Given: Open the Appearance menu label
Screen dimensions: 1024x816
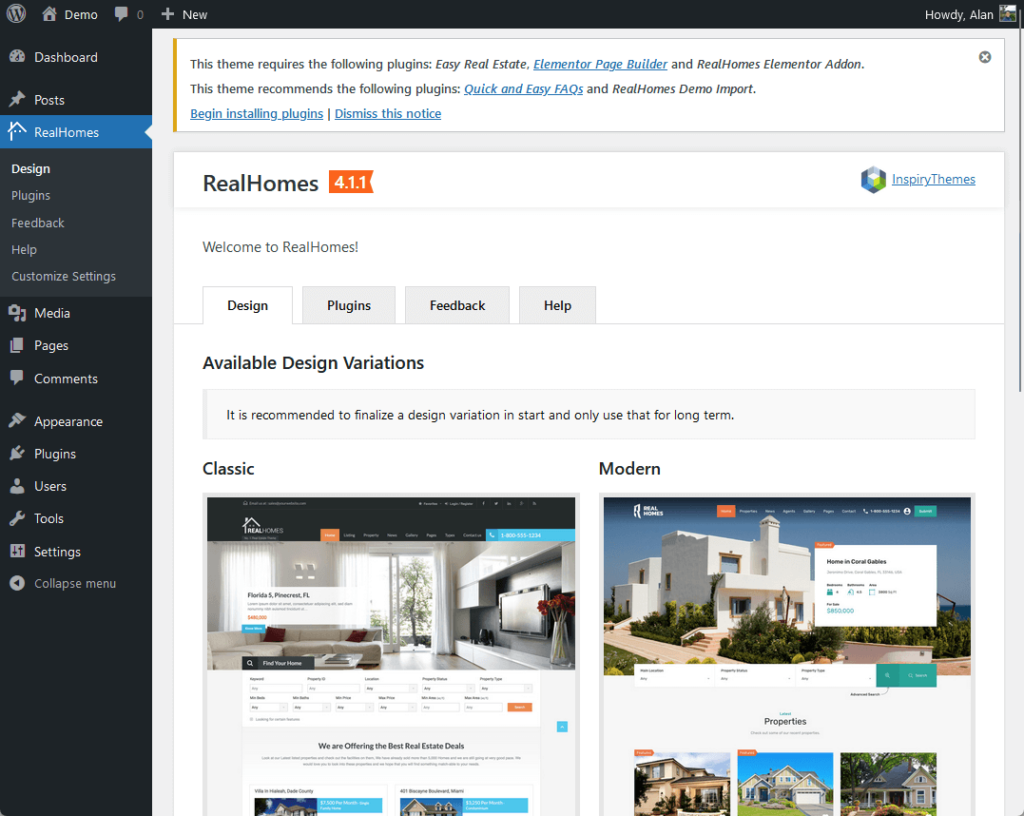Looking at the screenshot, I should click(69, 421).
